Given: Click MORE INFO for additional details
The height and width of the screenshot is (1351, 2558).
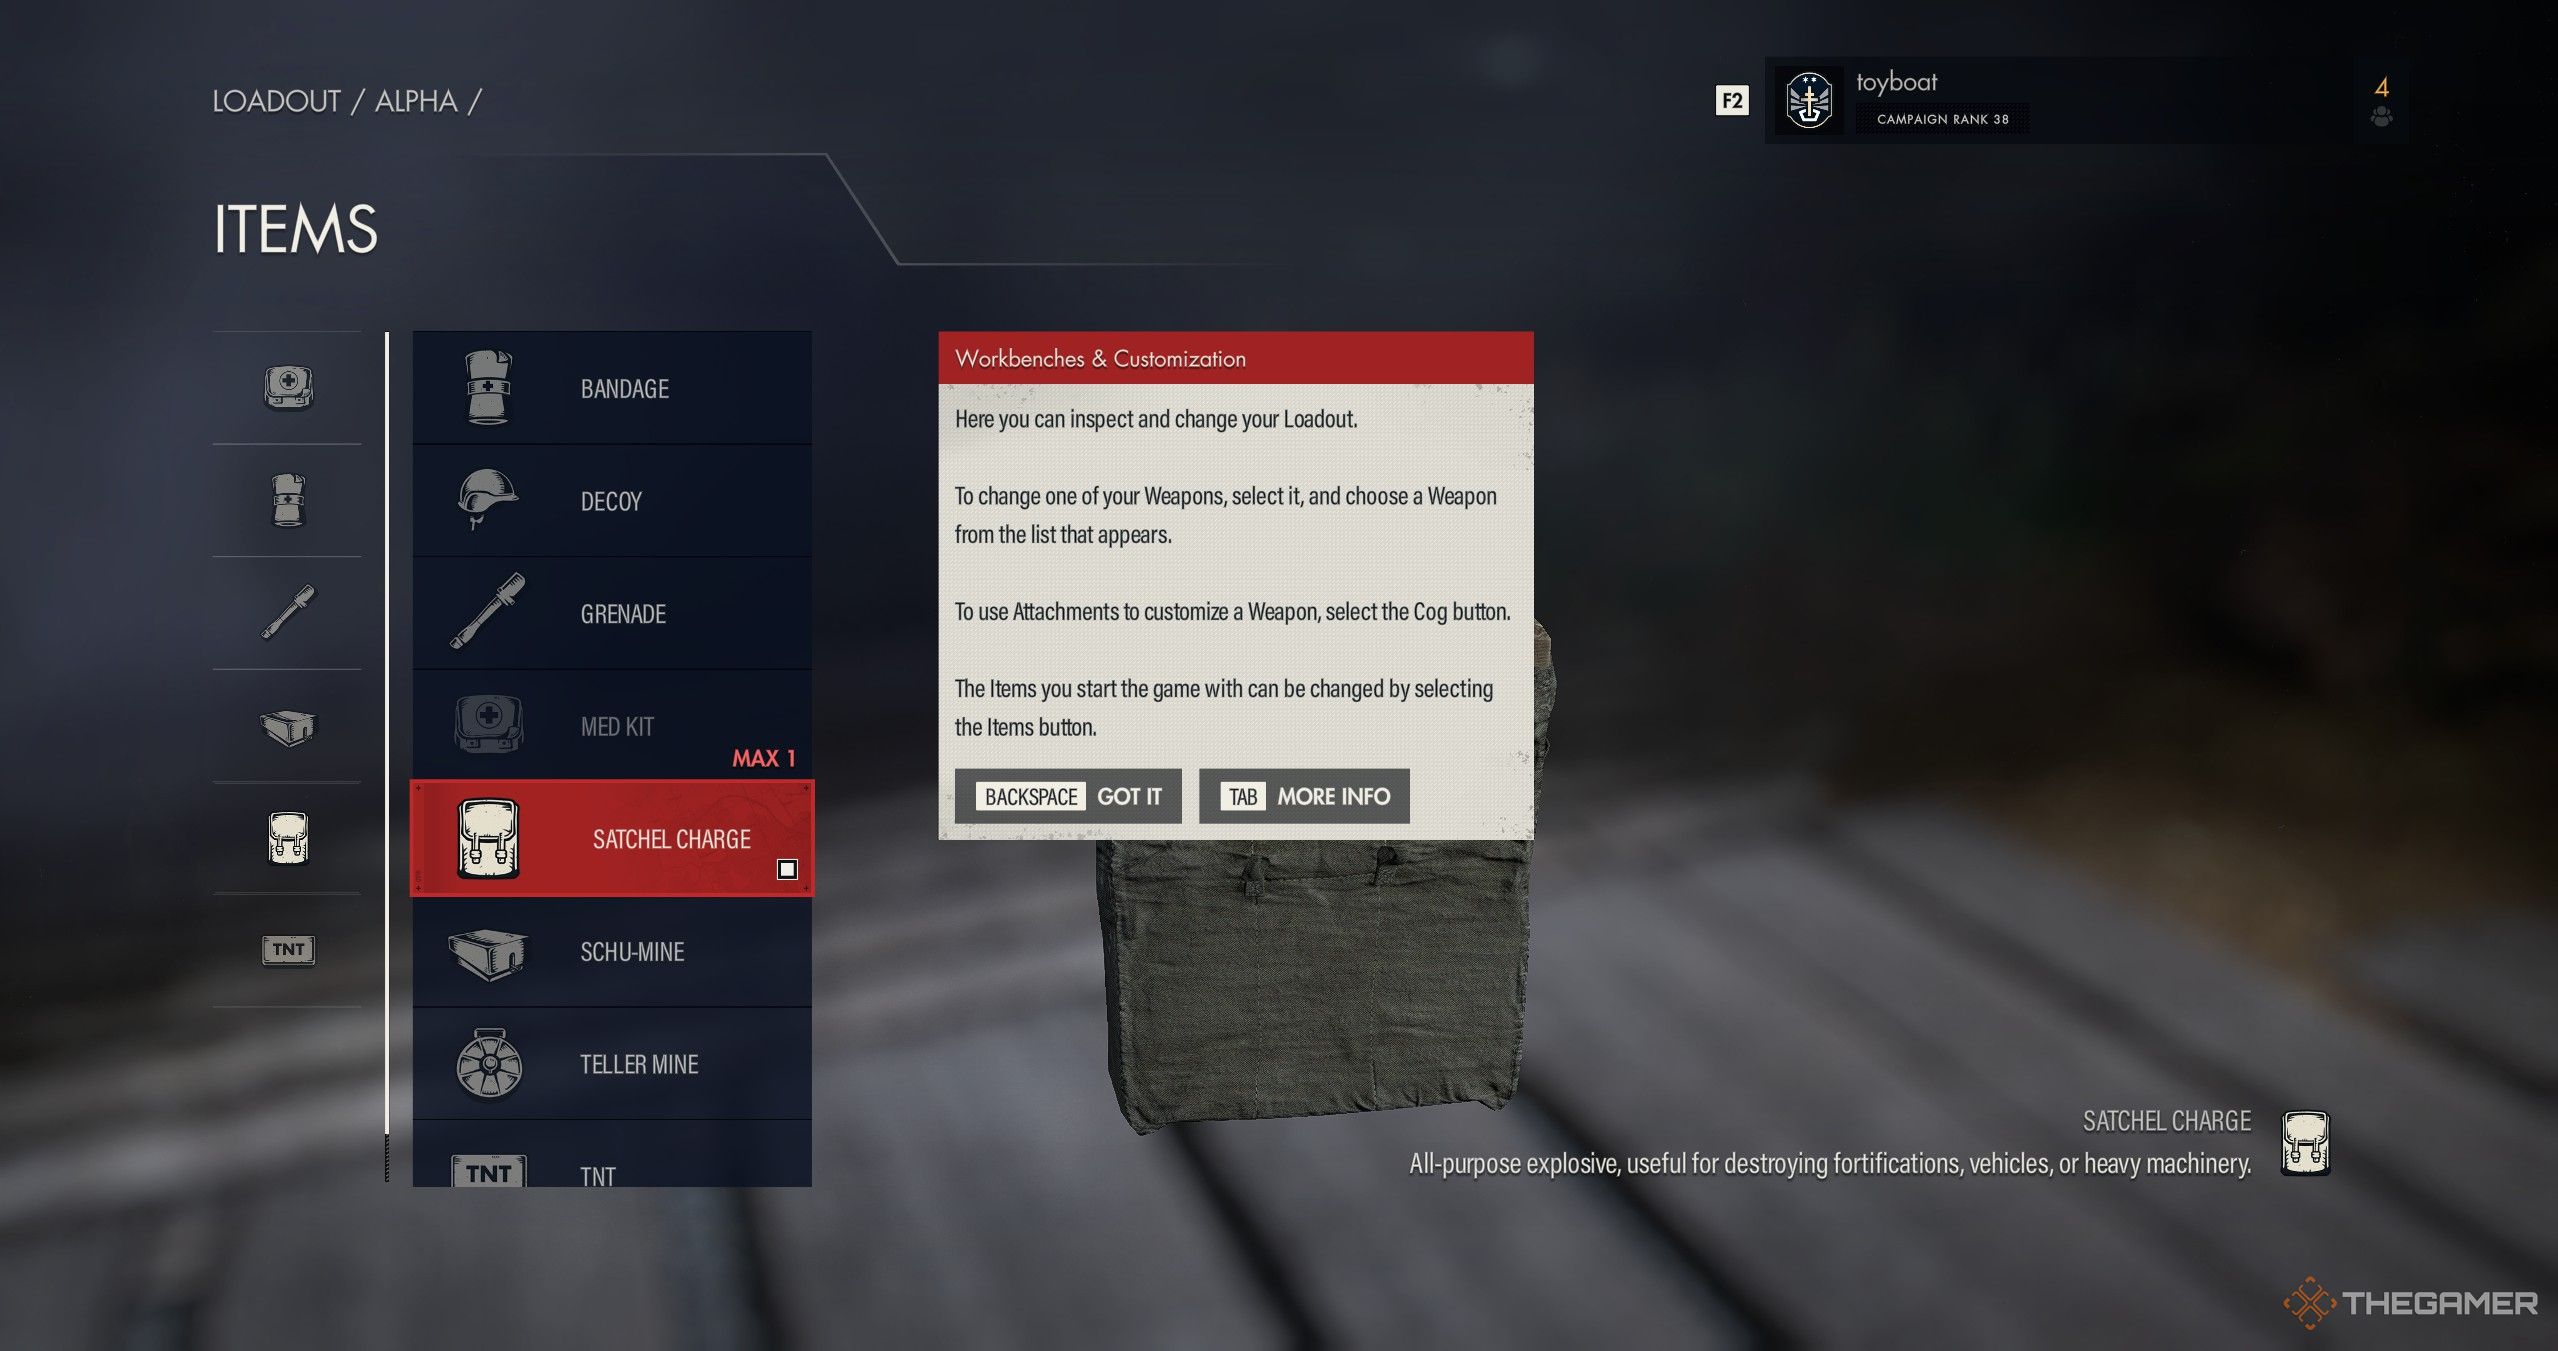Looking at the screenshot, I should tap(1306, 795).
